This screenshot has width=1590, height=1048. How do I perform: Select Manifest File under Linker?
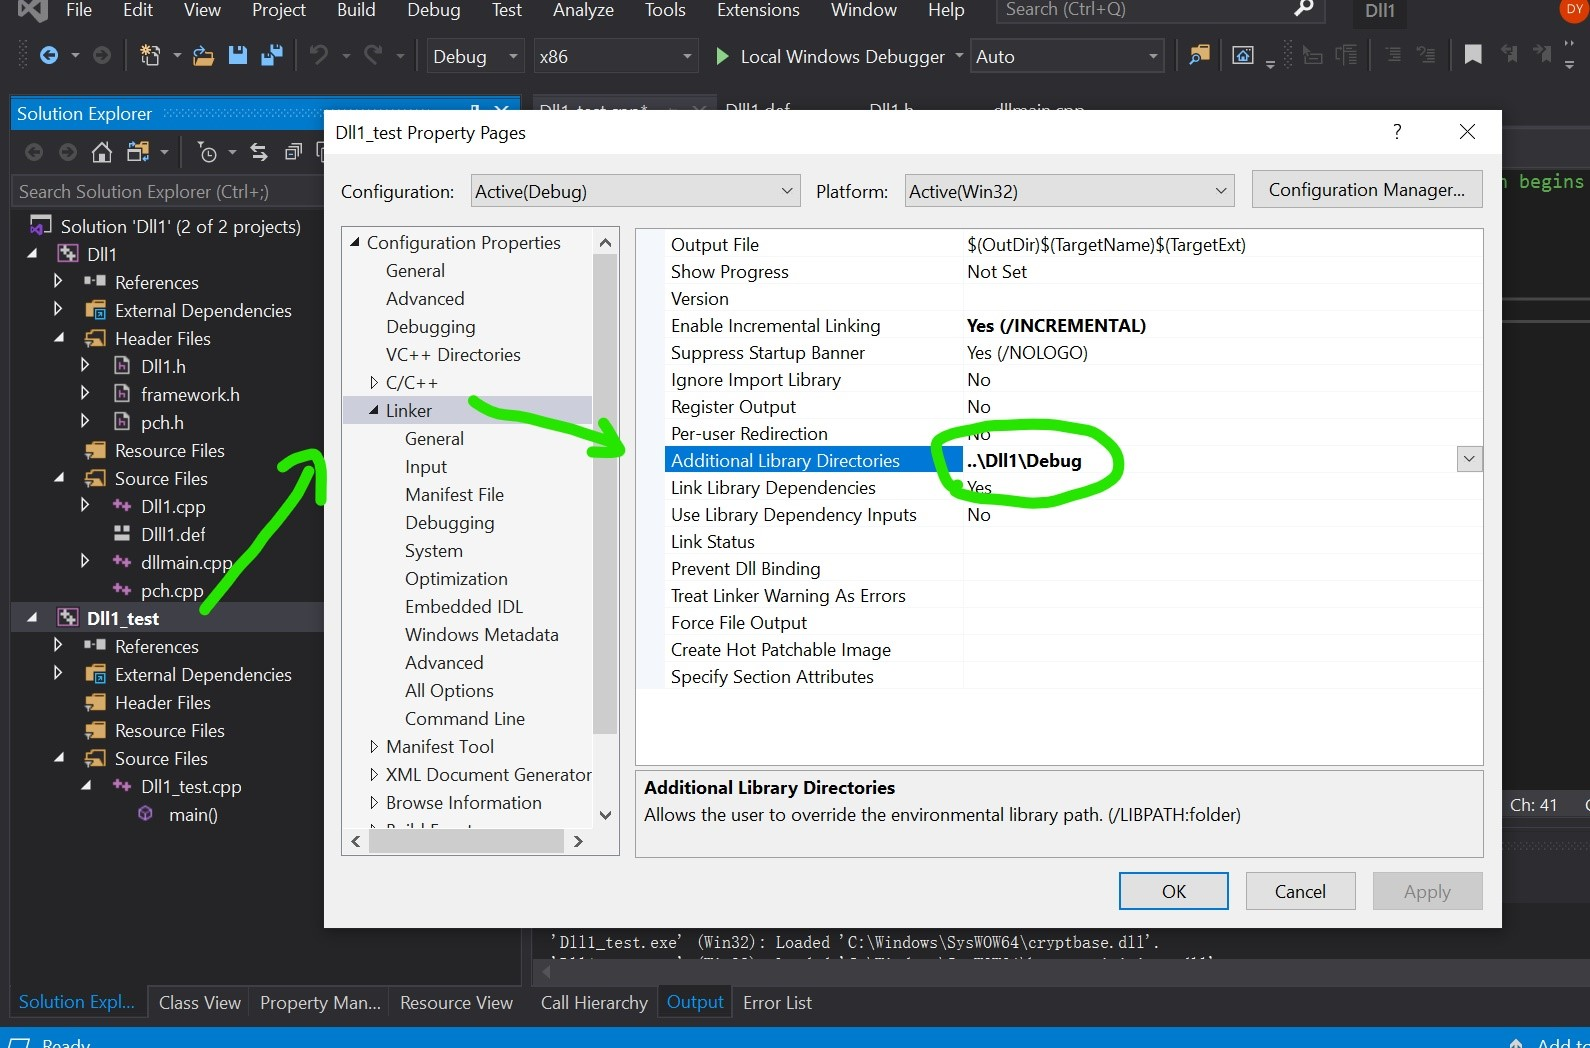coord(454,494)
